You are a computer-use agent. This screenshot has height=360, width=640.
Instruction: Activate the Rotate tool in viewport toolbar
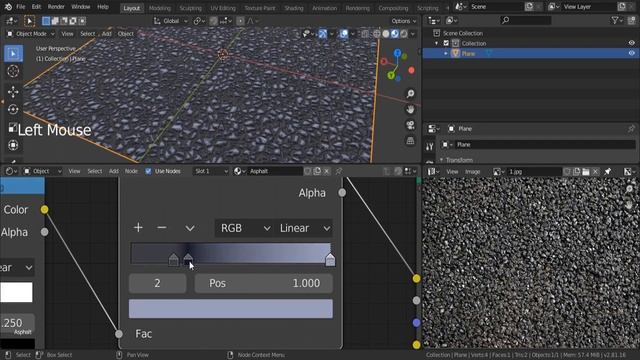(x=13, y=109)
